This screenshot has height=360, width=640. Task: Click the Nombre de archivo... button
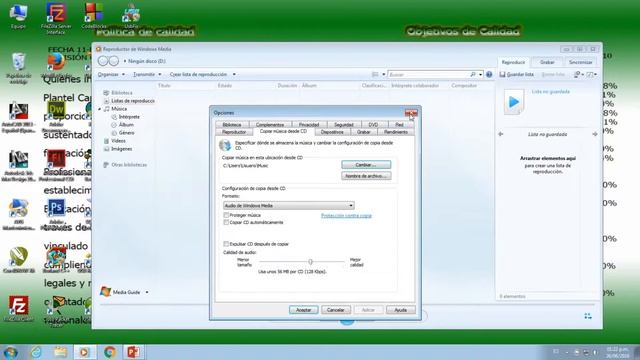click(366, 176)
